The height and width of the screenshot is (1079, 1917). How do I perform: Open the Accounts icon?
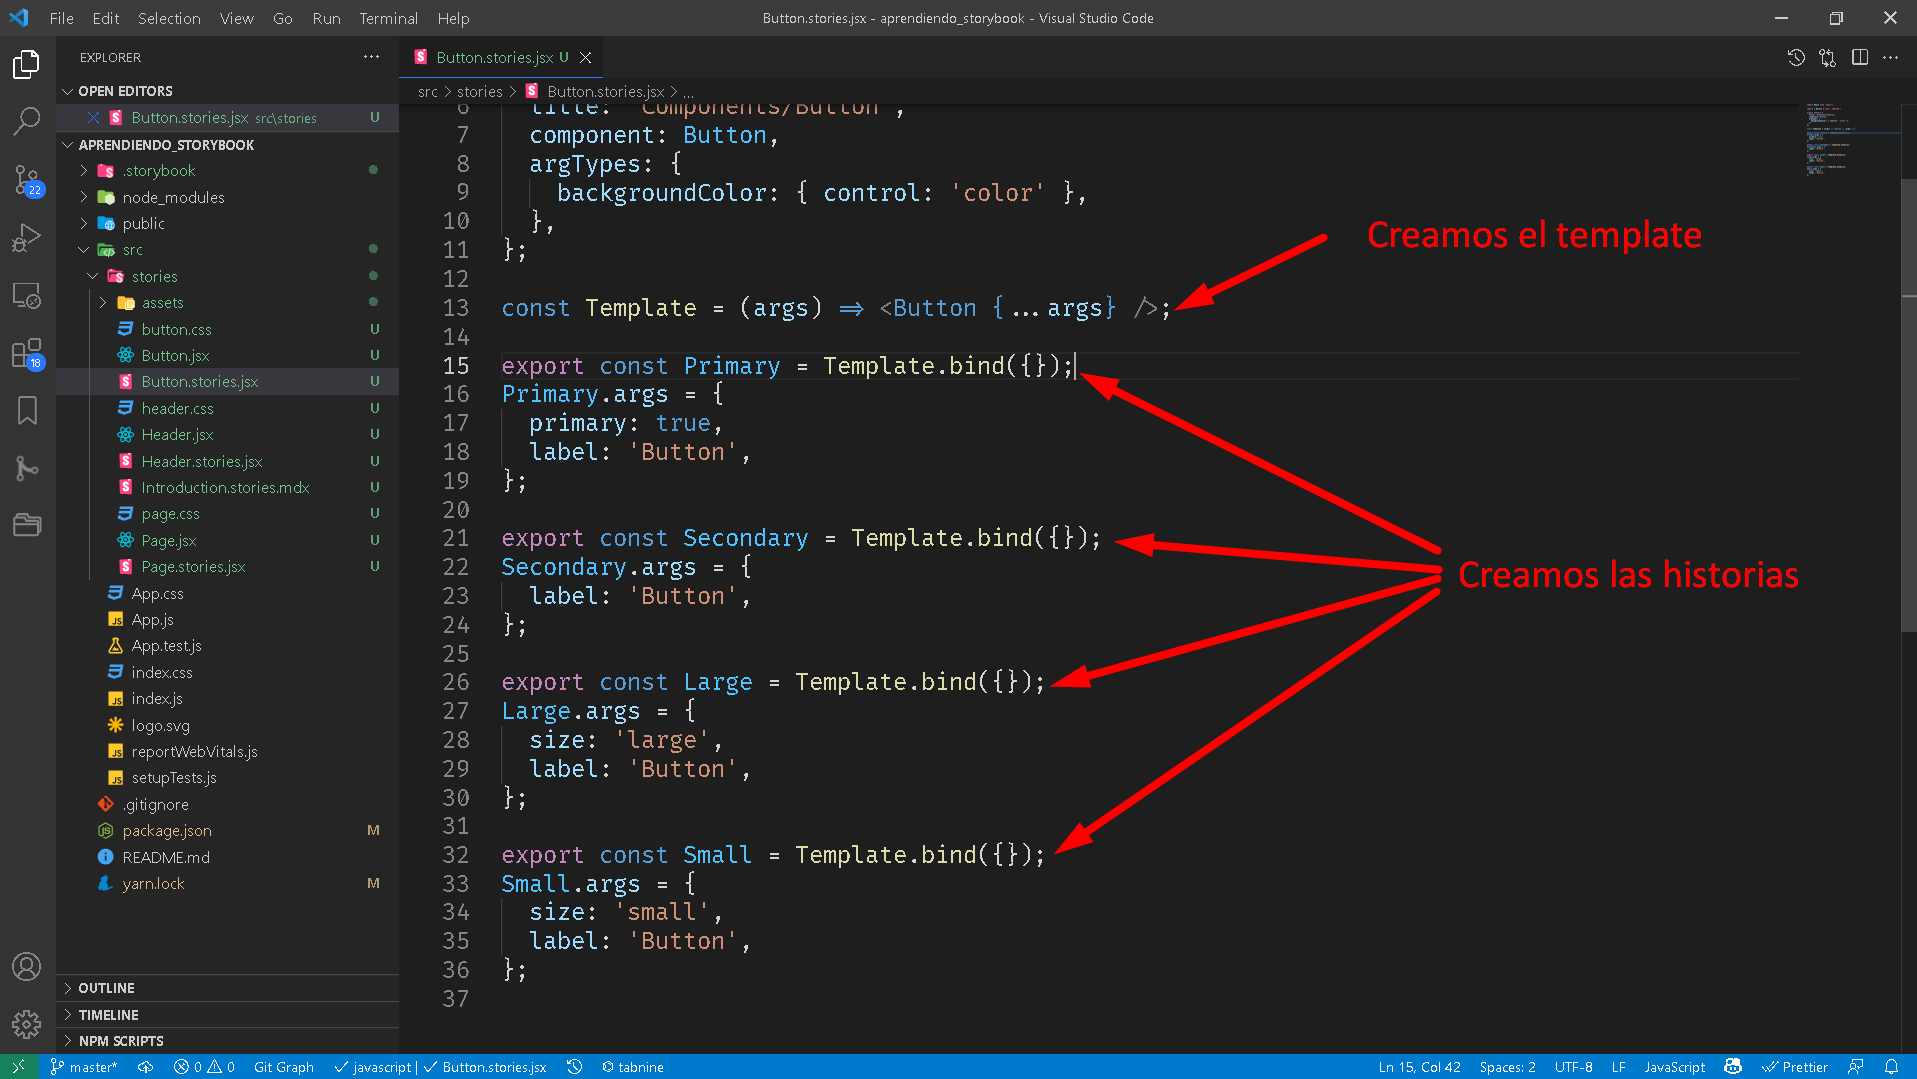tap(27, 966)
